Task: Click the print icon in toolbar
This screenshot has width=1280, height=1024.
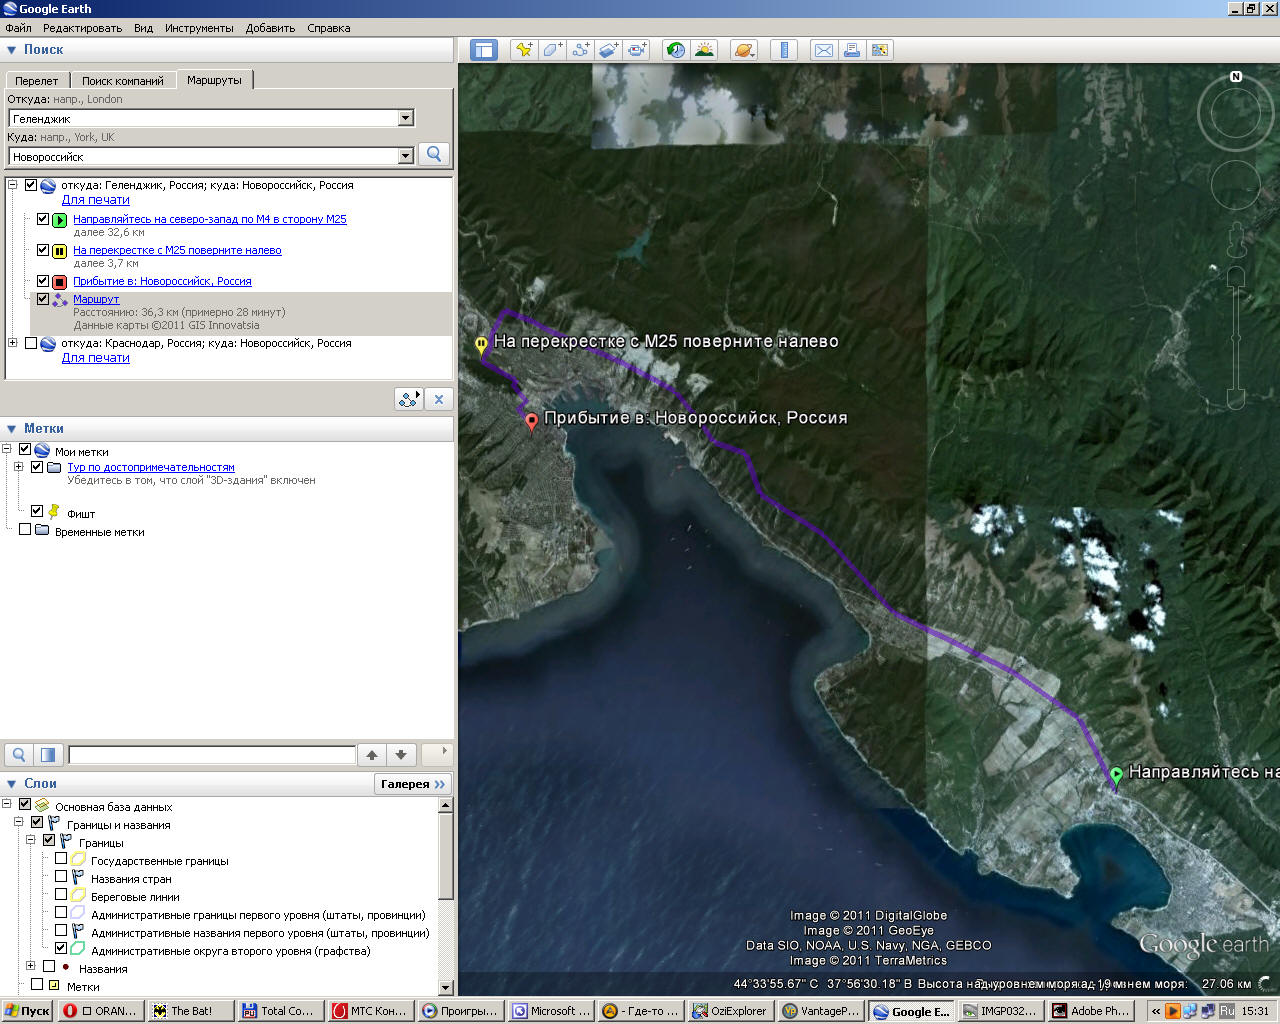Action: pos(852,50)
